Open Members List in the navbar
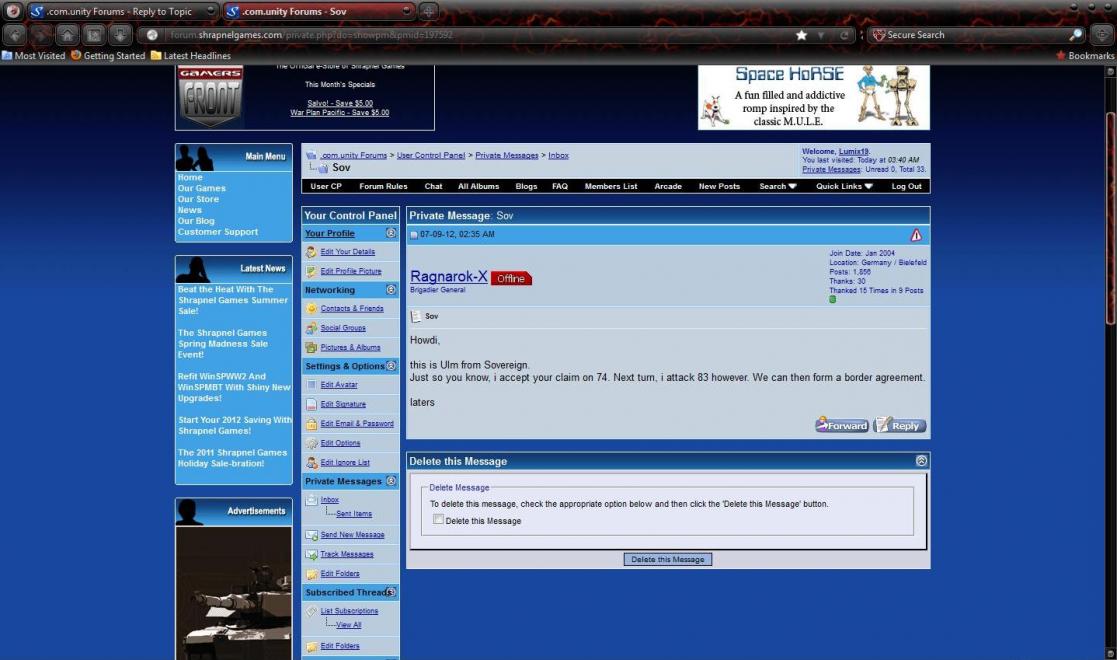1117x660 pixels. [610, 186]
